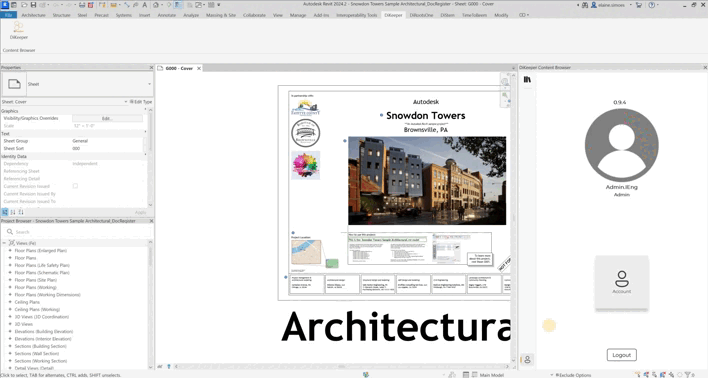
Task: Collapse the Views (Fe) tree node
Action: tap(4, 243)
